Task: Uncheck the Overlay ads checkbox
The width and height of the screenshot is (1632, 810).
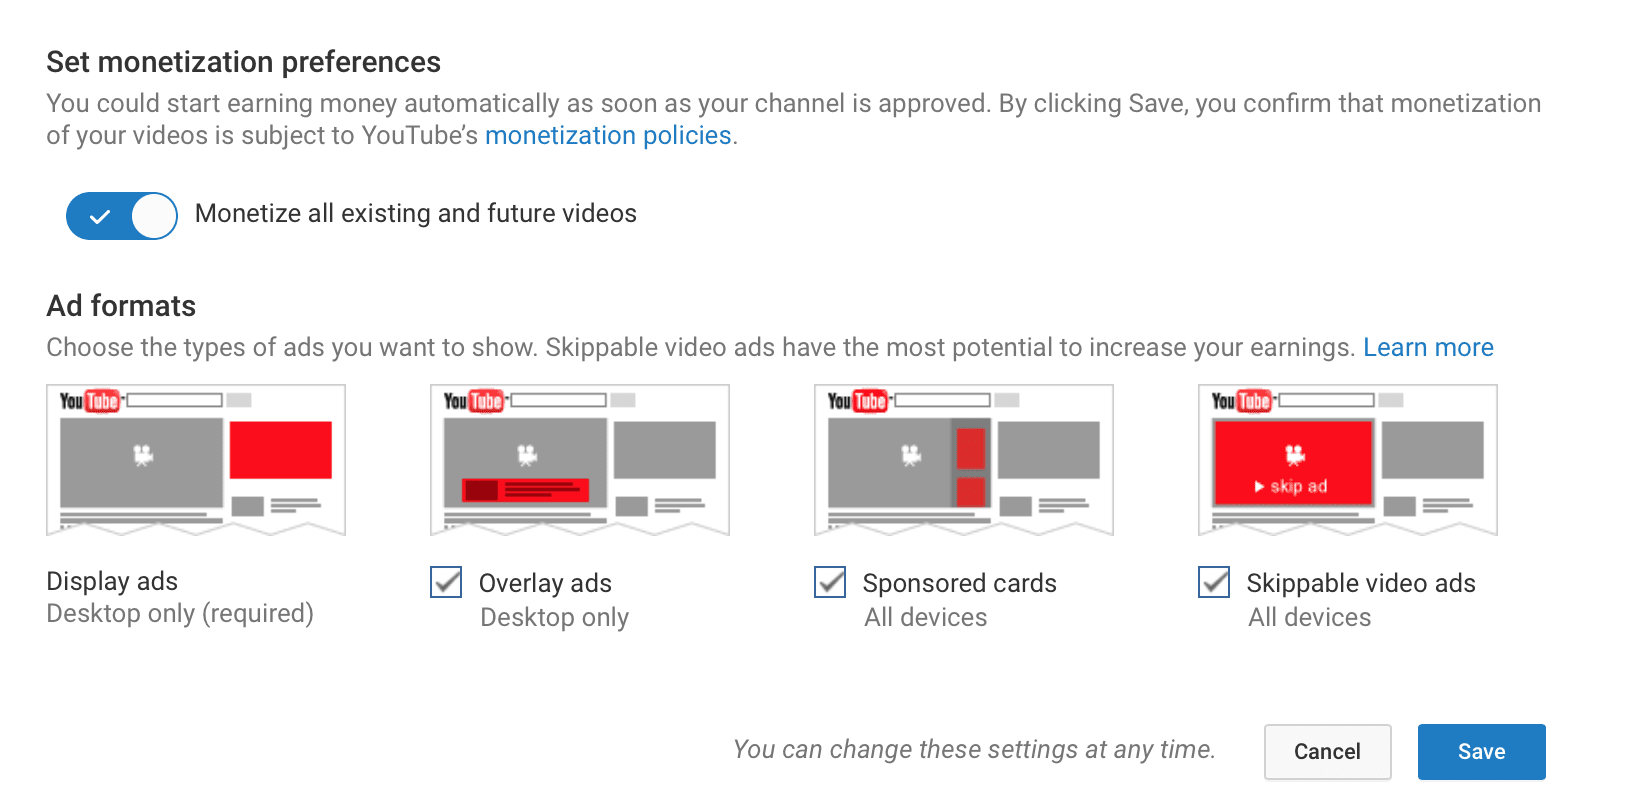Action: (446, 582)
